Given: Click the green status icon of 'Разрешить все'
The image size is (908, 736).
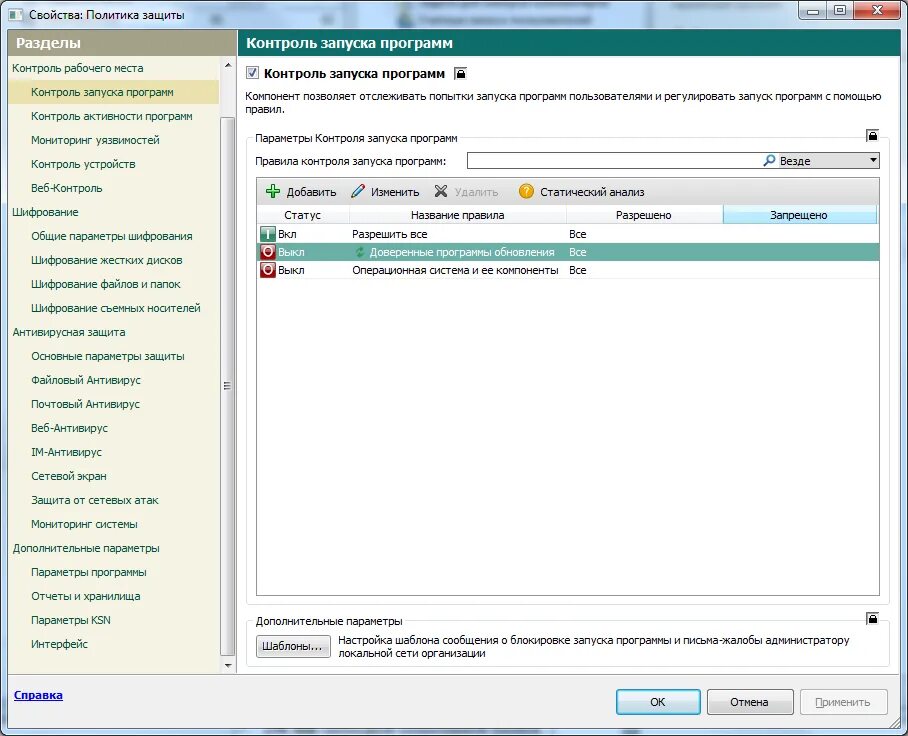Looking at the screenshot, I should 268,234.
